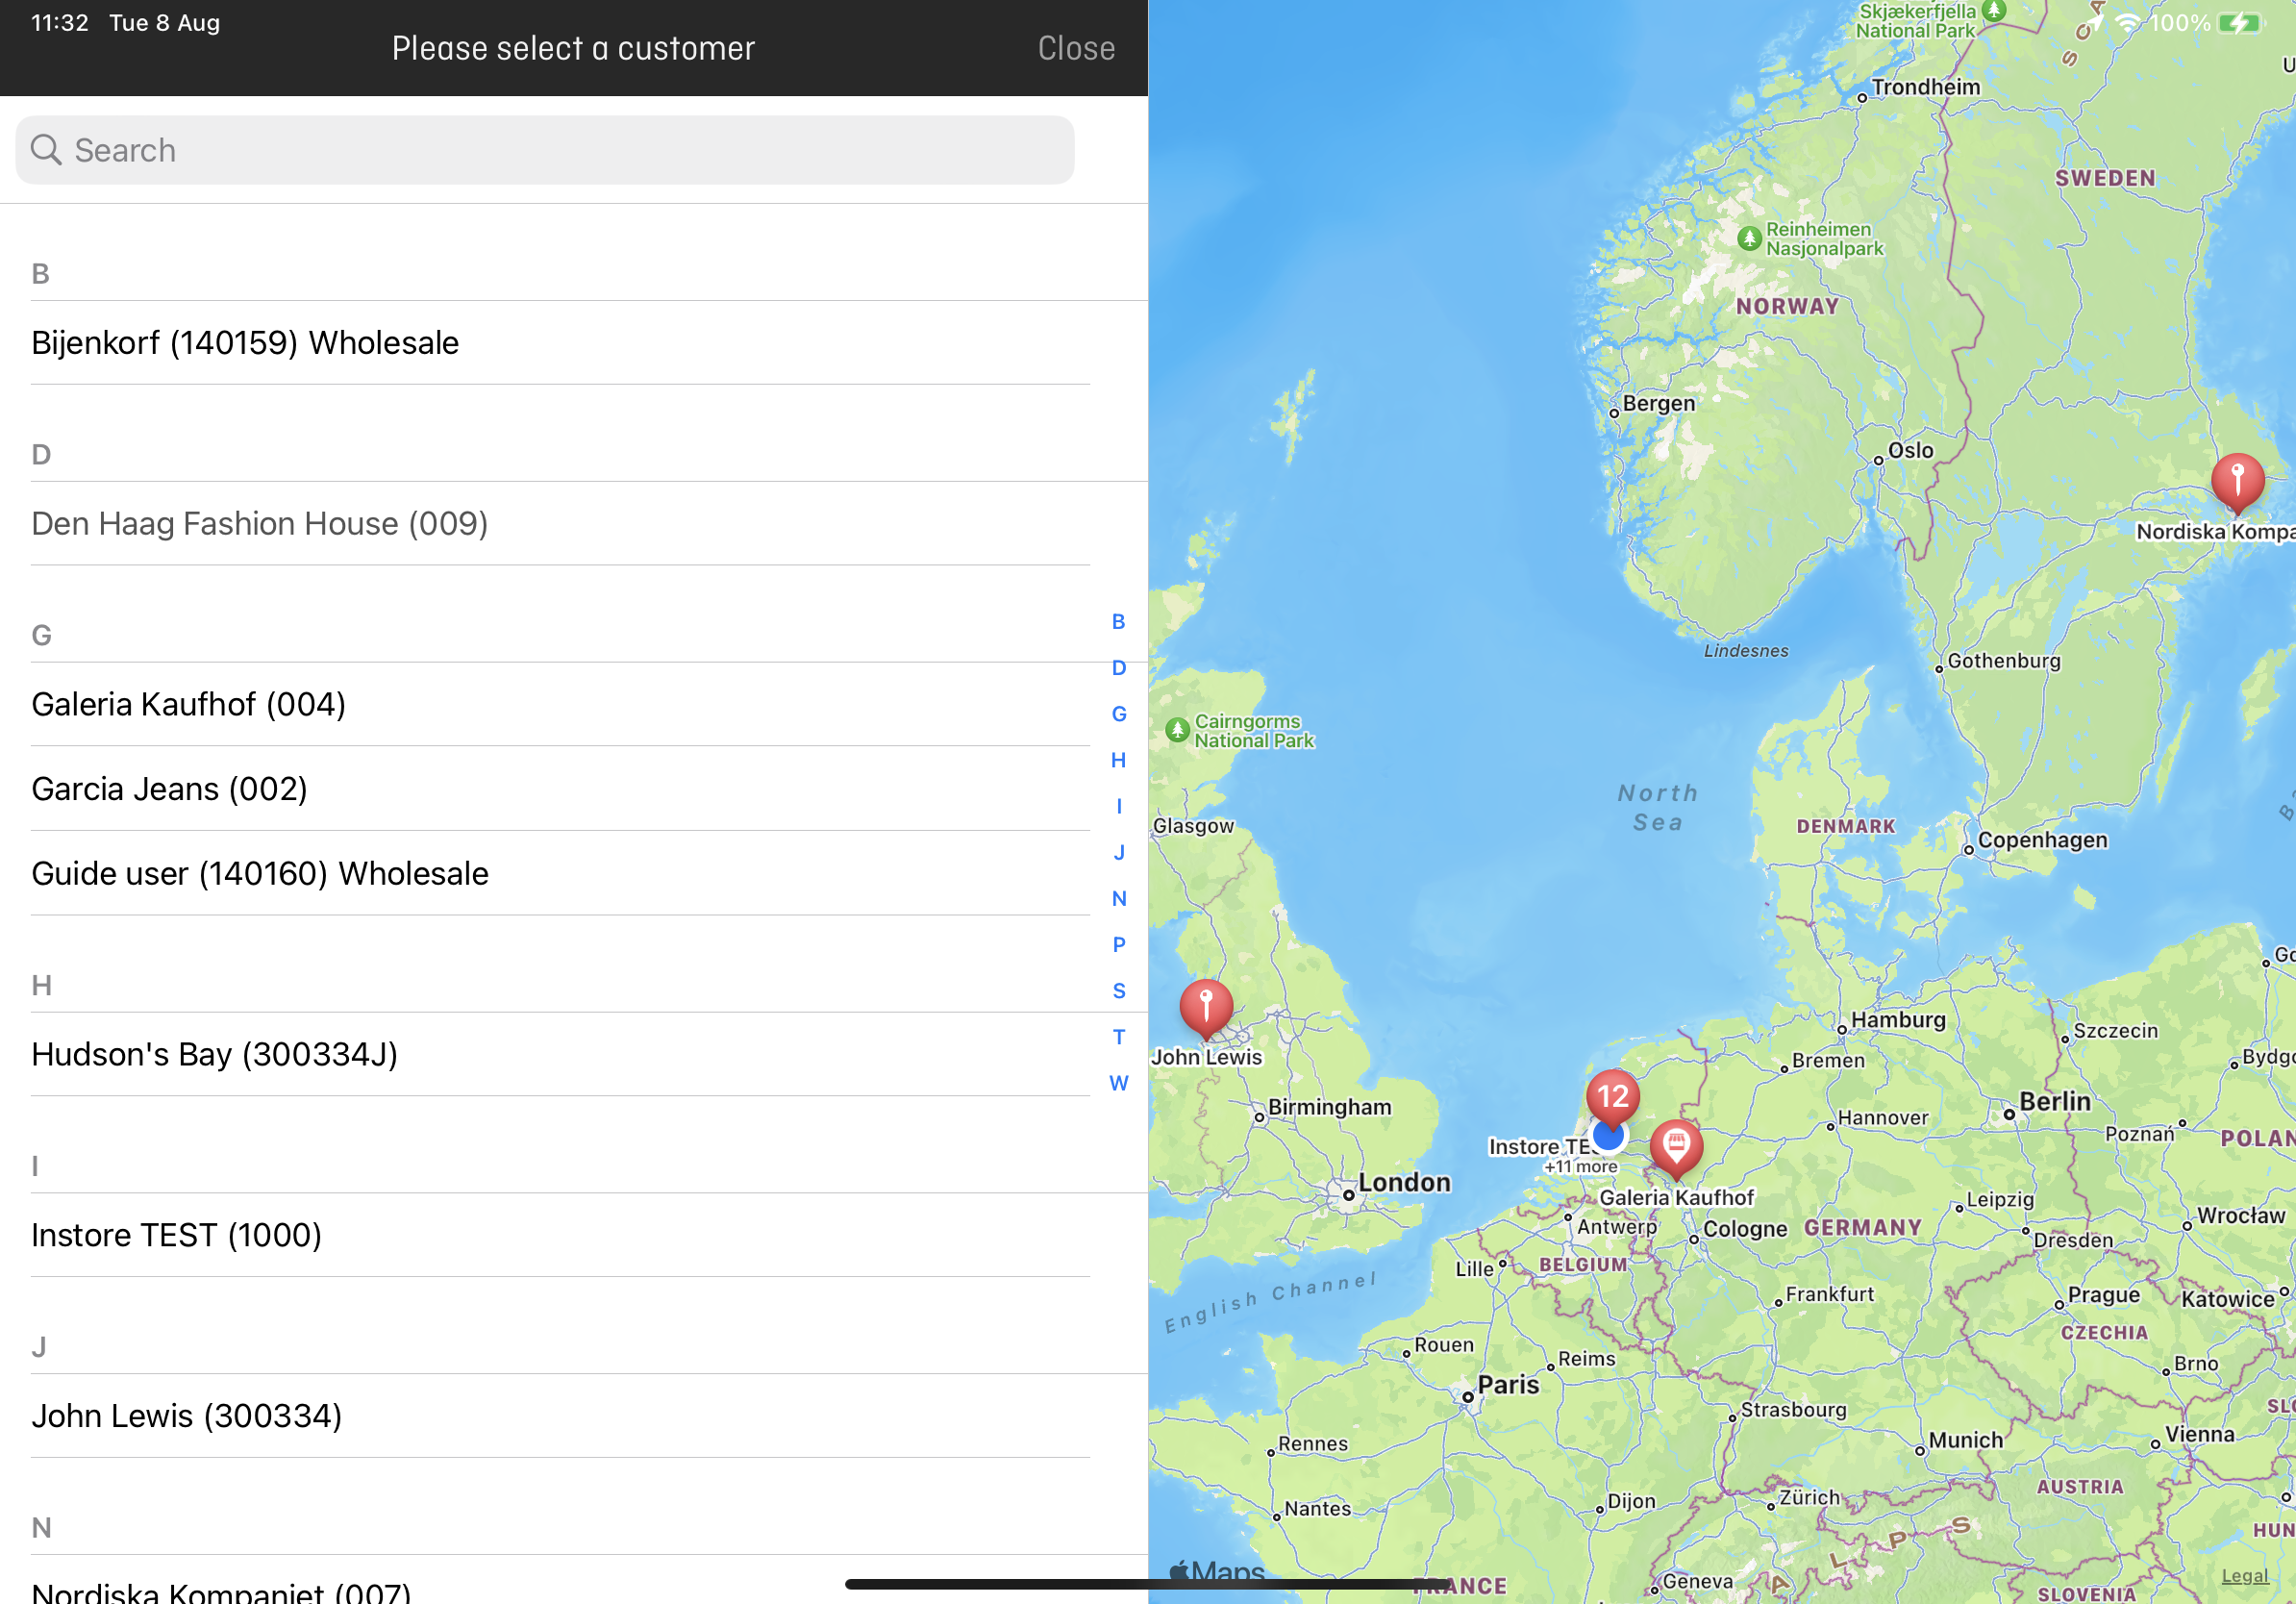Choose John Lewis (300334) in list

[187, 1416]
